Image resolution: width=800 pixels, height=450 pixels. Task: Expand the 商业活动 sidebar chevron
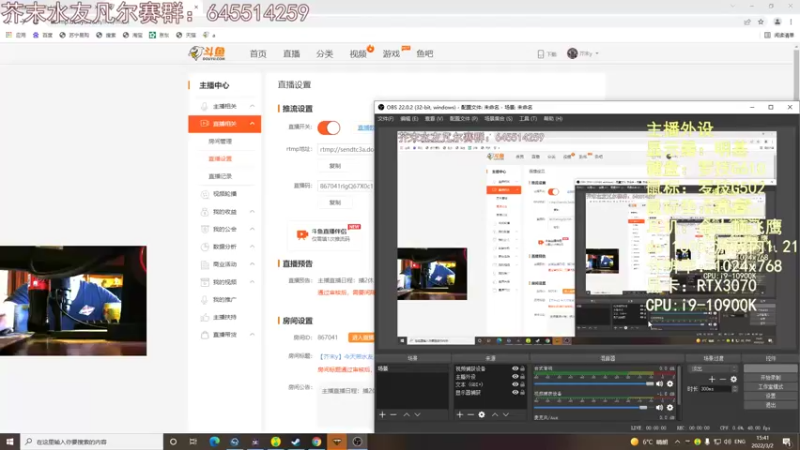click(x=252, y=264)
